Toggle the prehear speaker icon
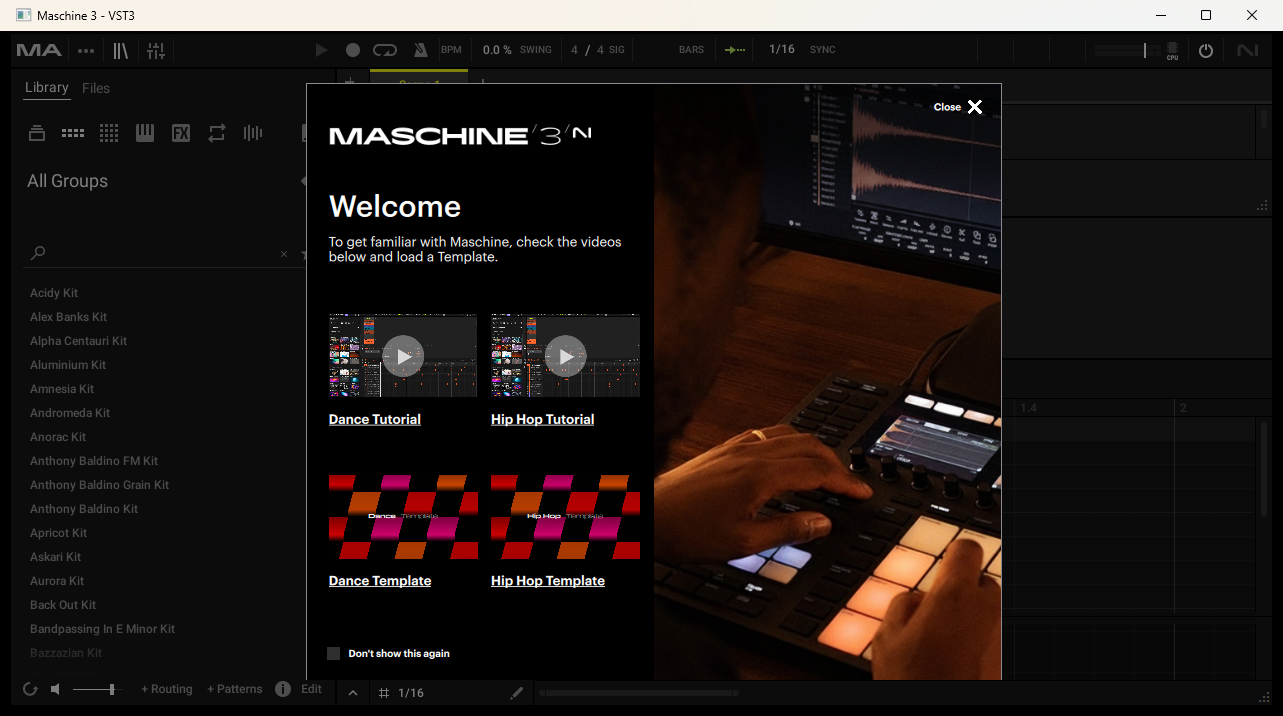The image size is (1283, 716). (56, 689)
